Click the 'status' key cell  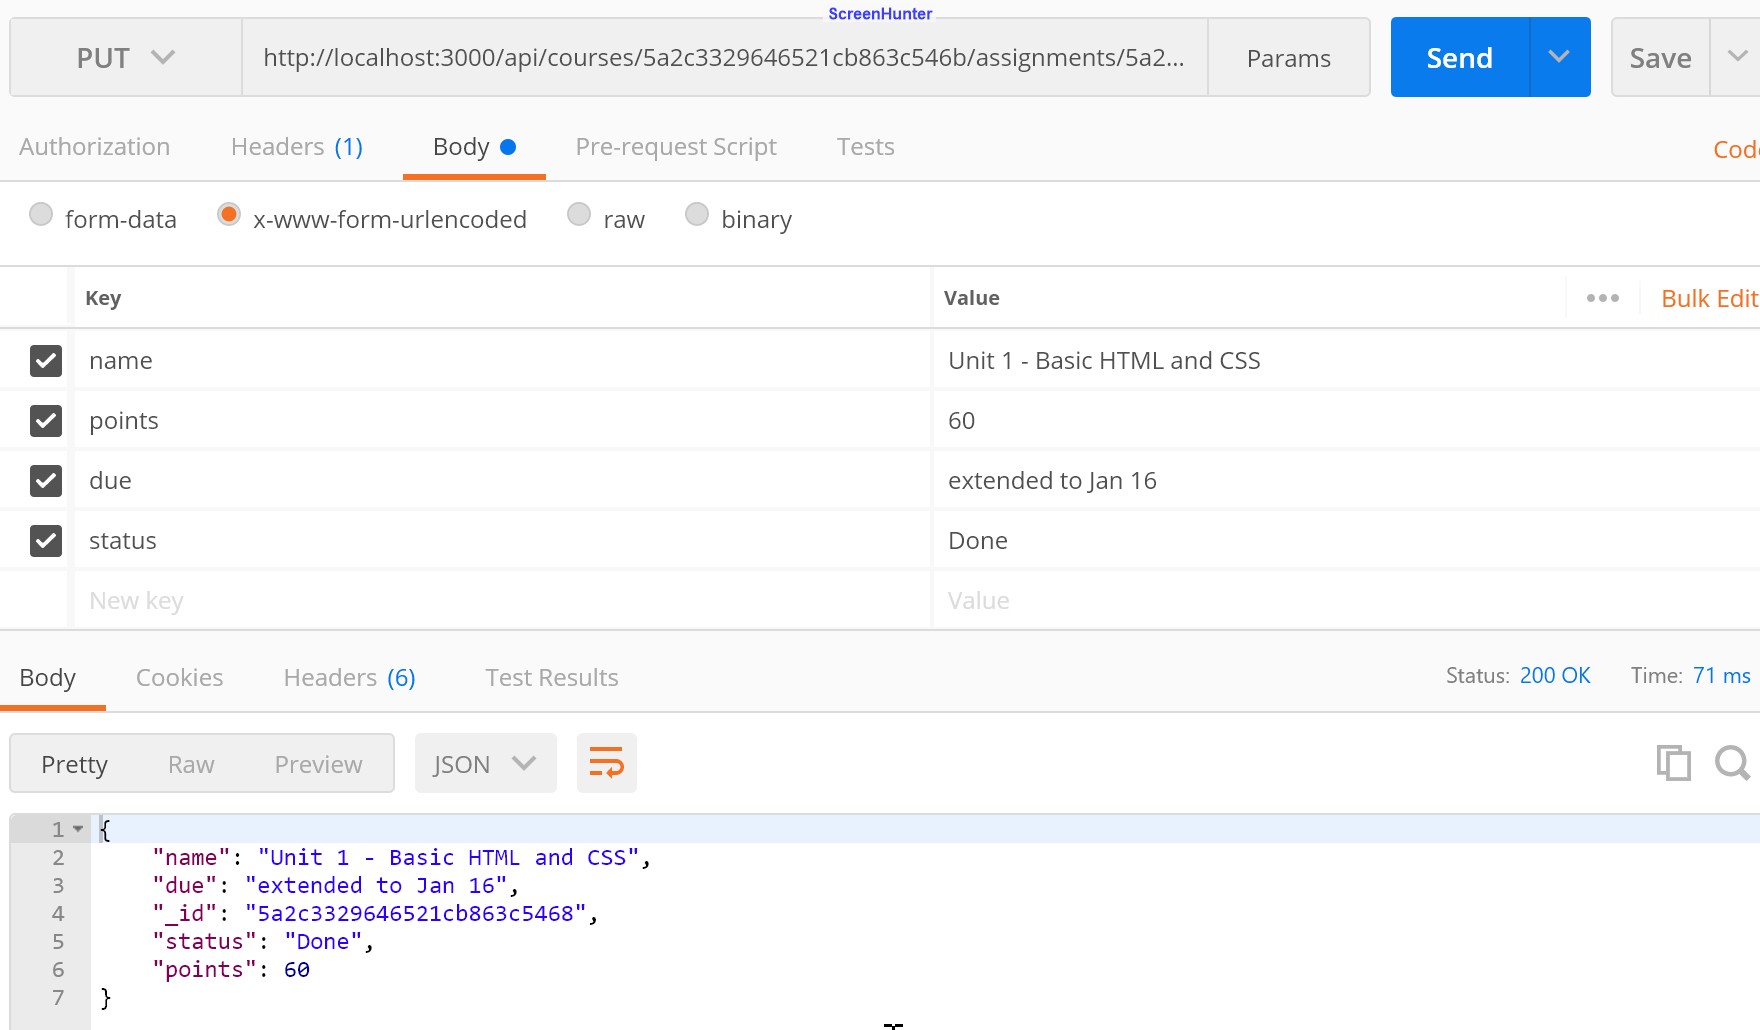point(502,541)
